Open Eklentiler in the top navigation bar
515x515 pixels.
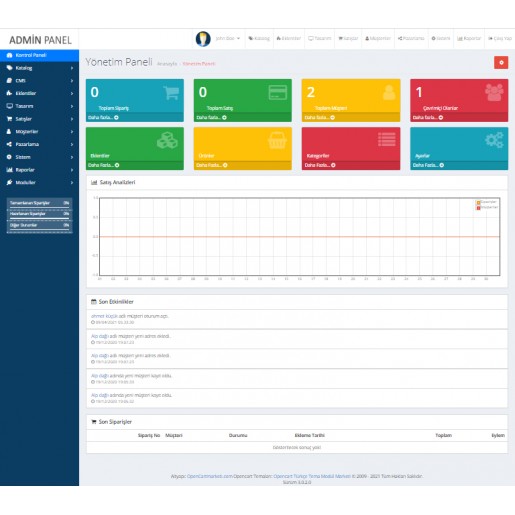point(289,38)
